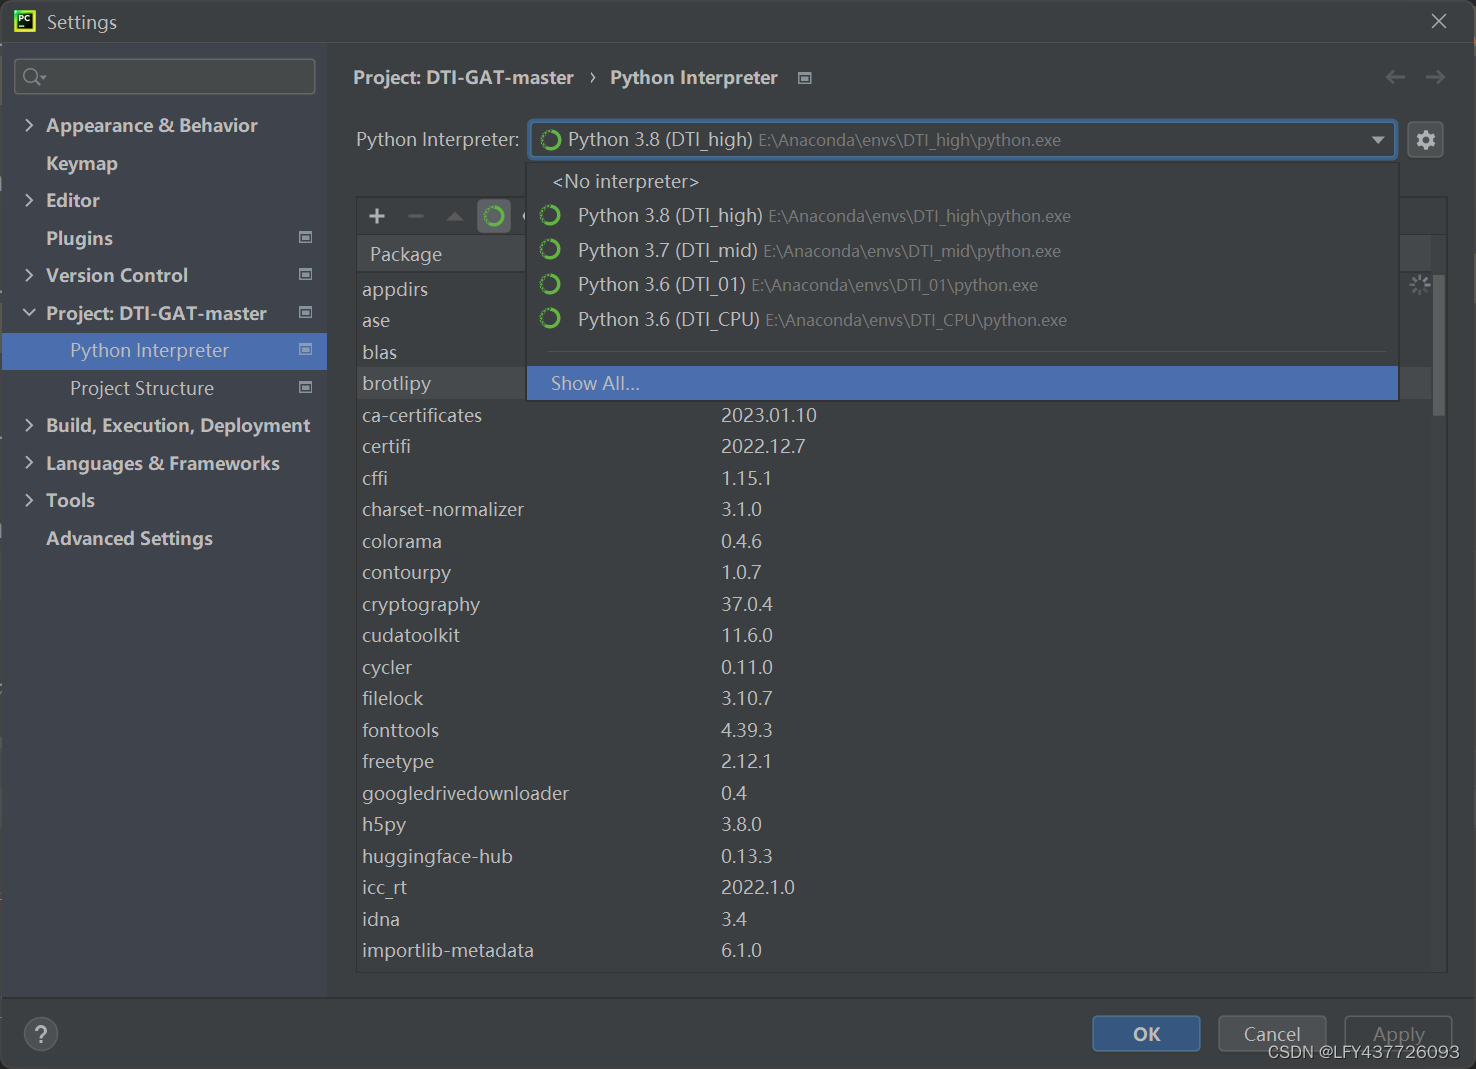Click the project-level marker icon beside breadcrumb
This screenshot has height=1069, width=1476.
point(805,78)
